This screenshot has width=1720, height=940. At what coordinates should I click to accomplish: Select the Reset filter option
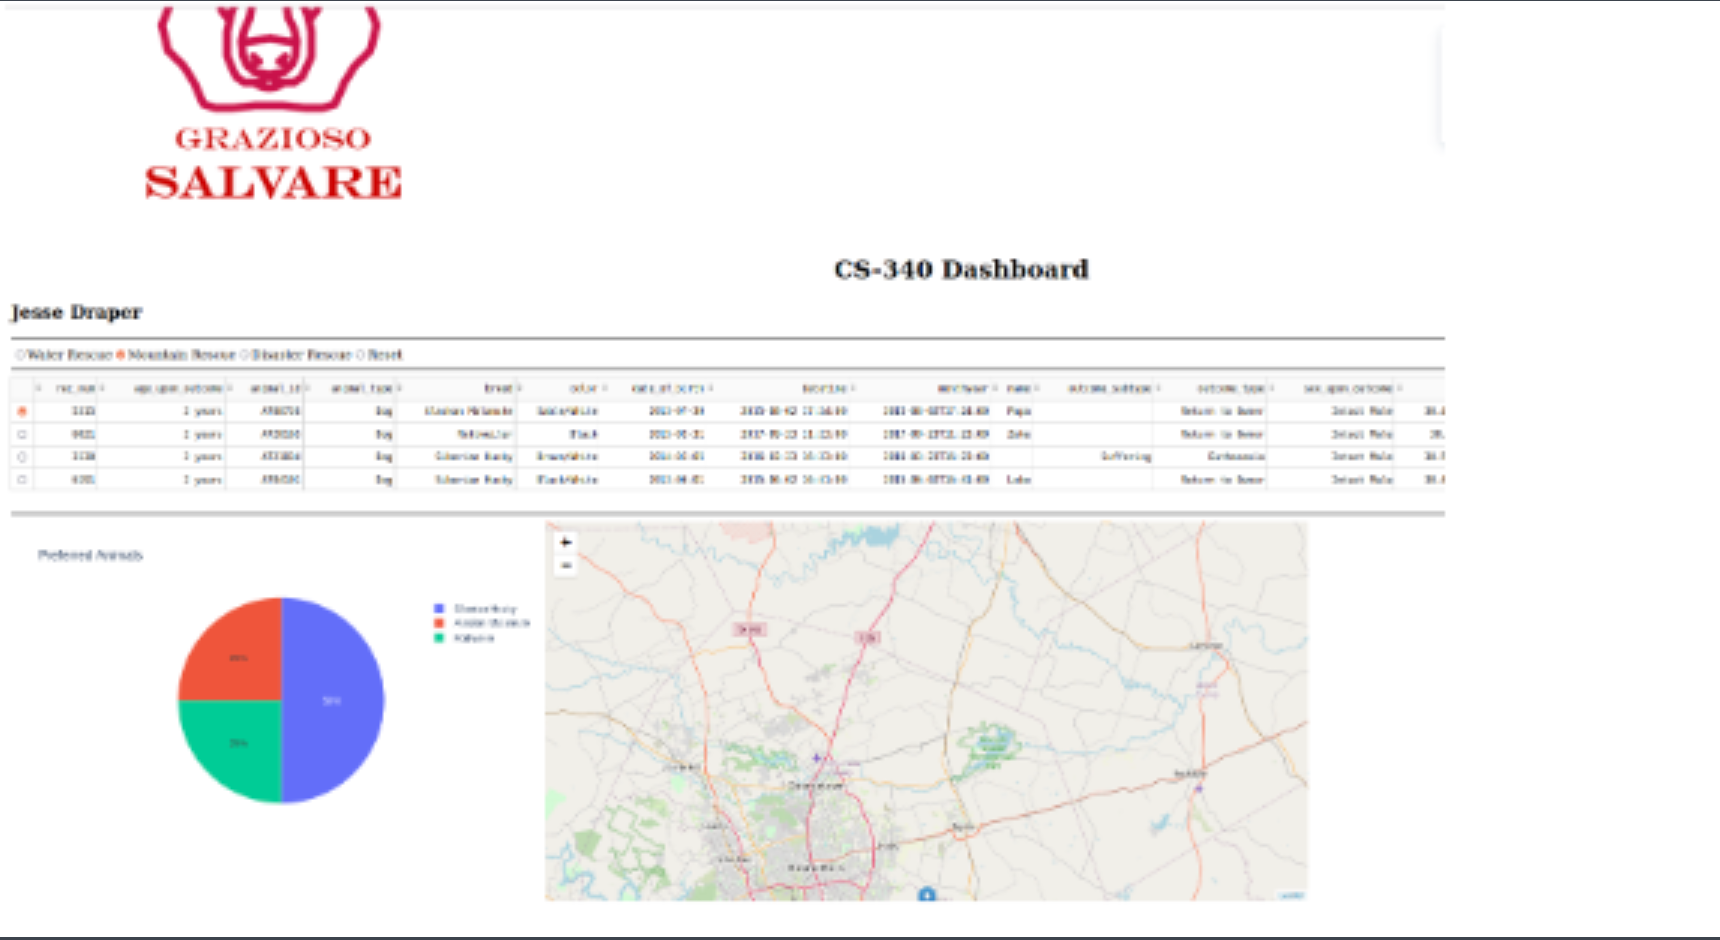pos(361,355)
